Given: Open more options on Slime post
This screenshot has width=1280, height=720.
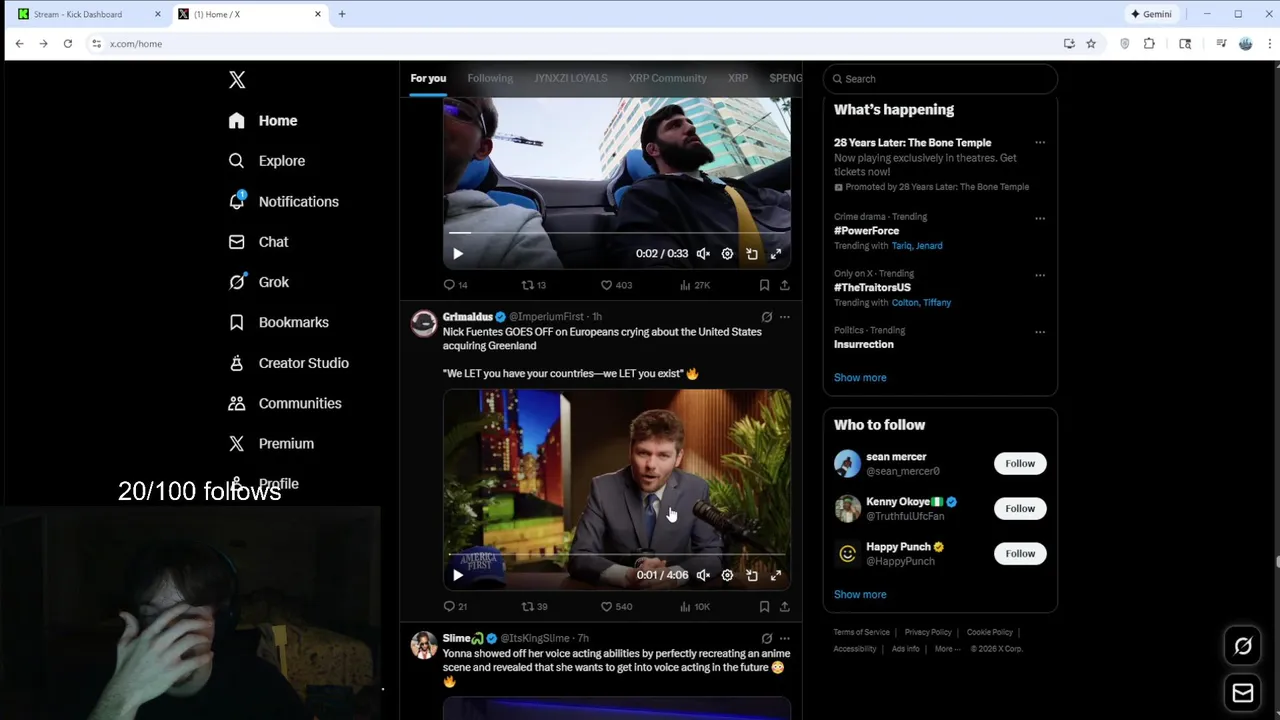Looking at the screenshot, I should click(x=785, y=638).
